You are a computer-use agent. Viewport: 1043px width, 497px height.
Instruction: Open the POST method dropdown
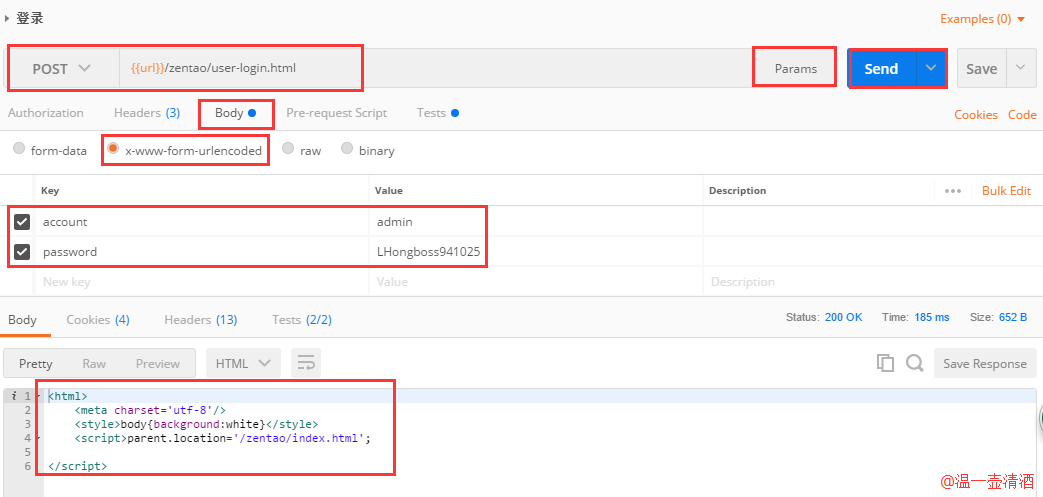62,69
